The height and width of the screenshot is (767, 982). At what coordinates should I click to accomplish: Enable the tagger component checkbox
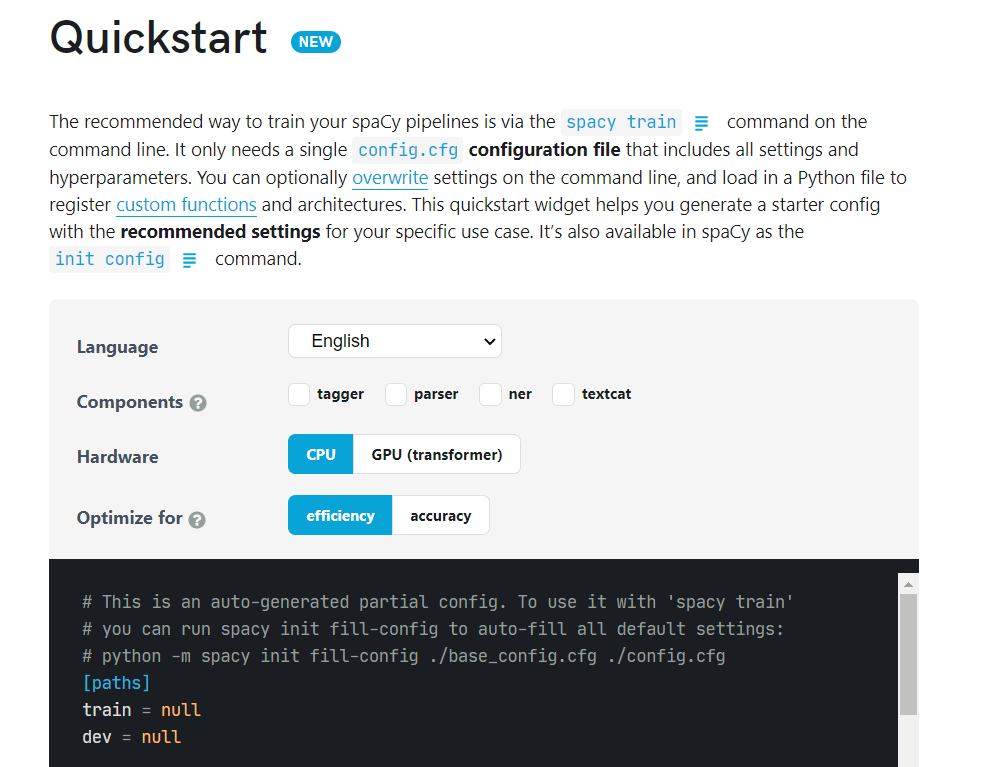coord(299,395)
